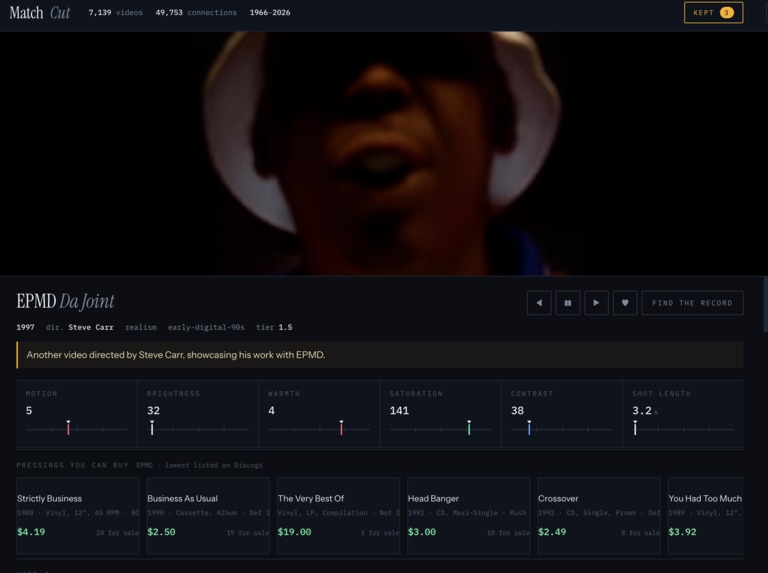Click the 'tier 1.5' label
Screen dimensions: 768x573
(274, 327)
